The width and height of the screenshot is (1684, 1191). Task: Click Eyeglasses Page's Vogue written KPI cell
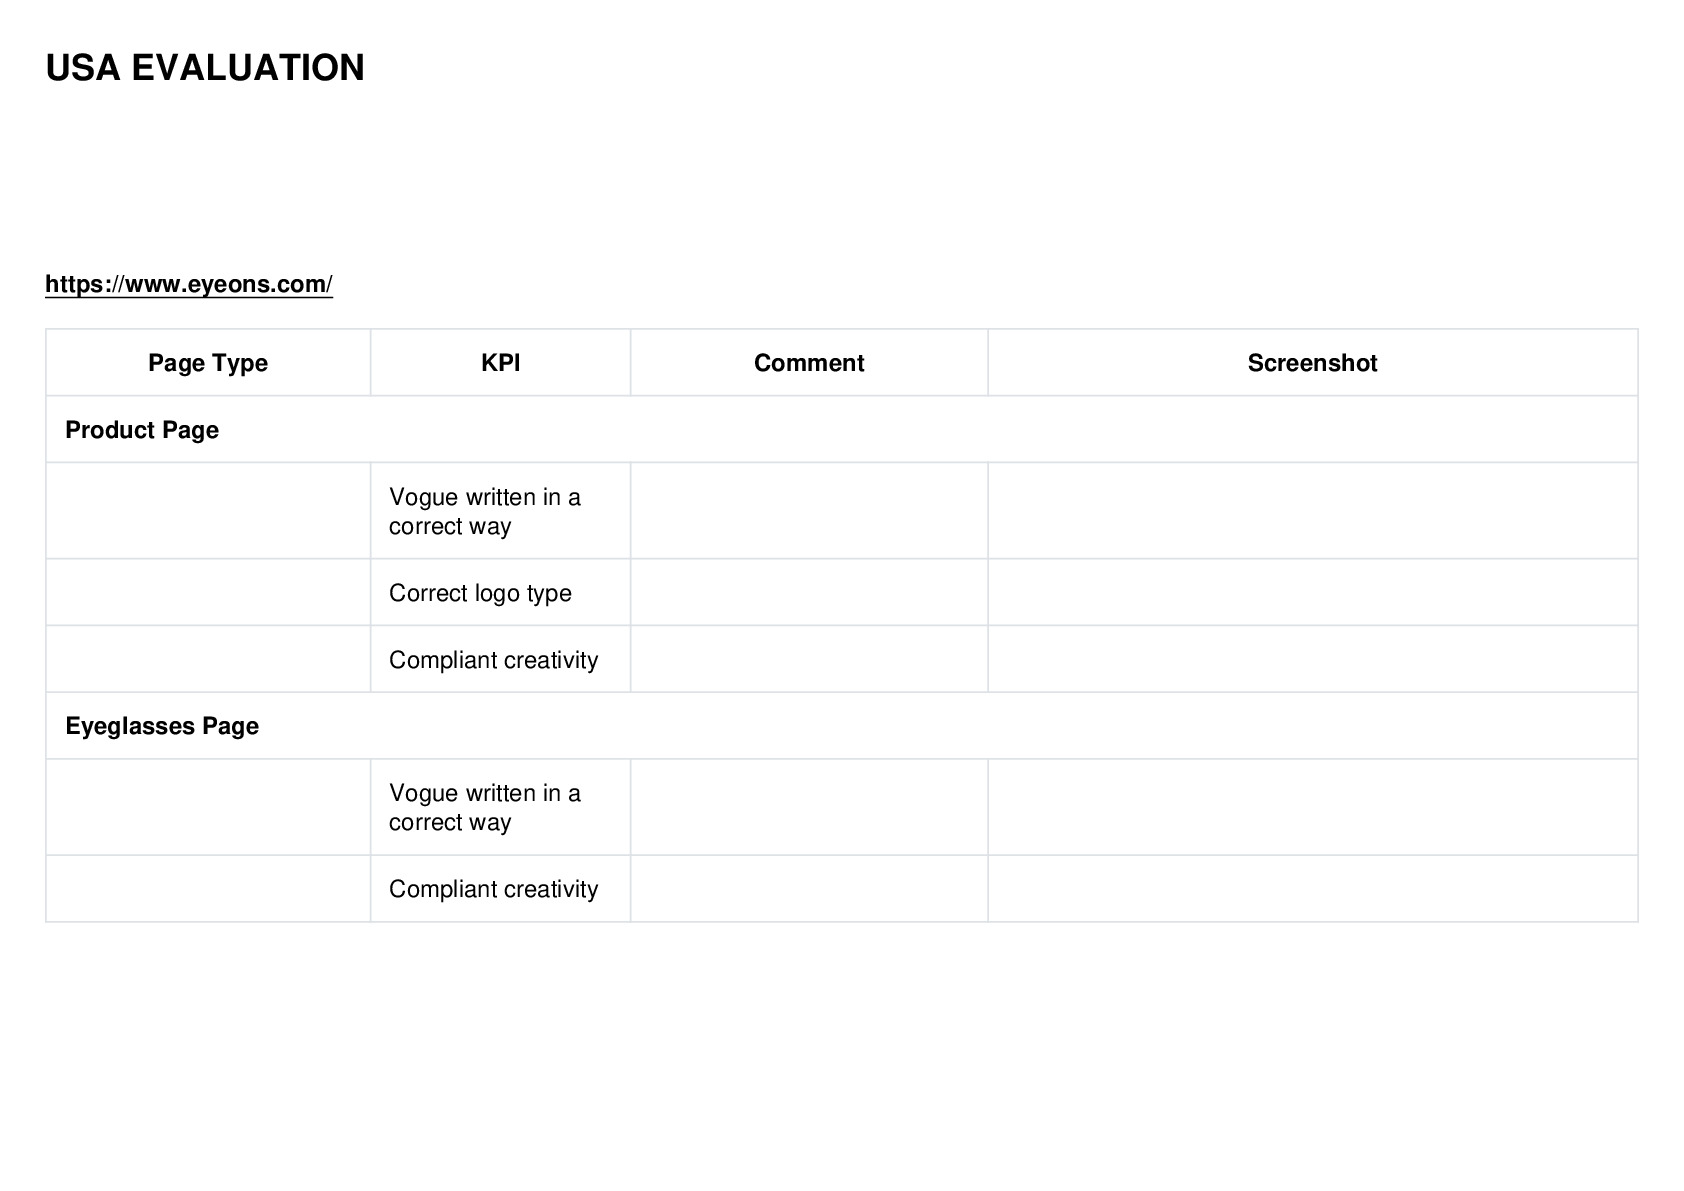[x=500, y=807]
